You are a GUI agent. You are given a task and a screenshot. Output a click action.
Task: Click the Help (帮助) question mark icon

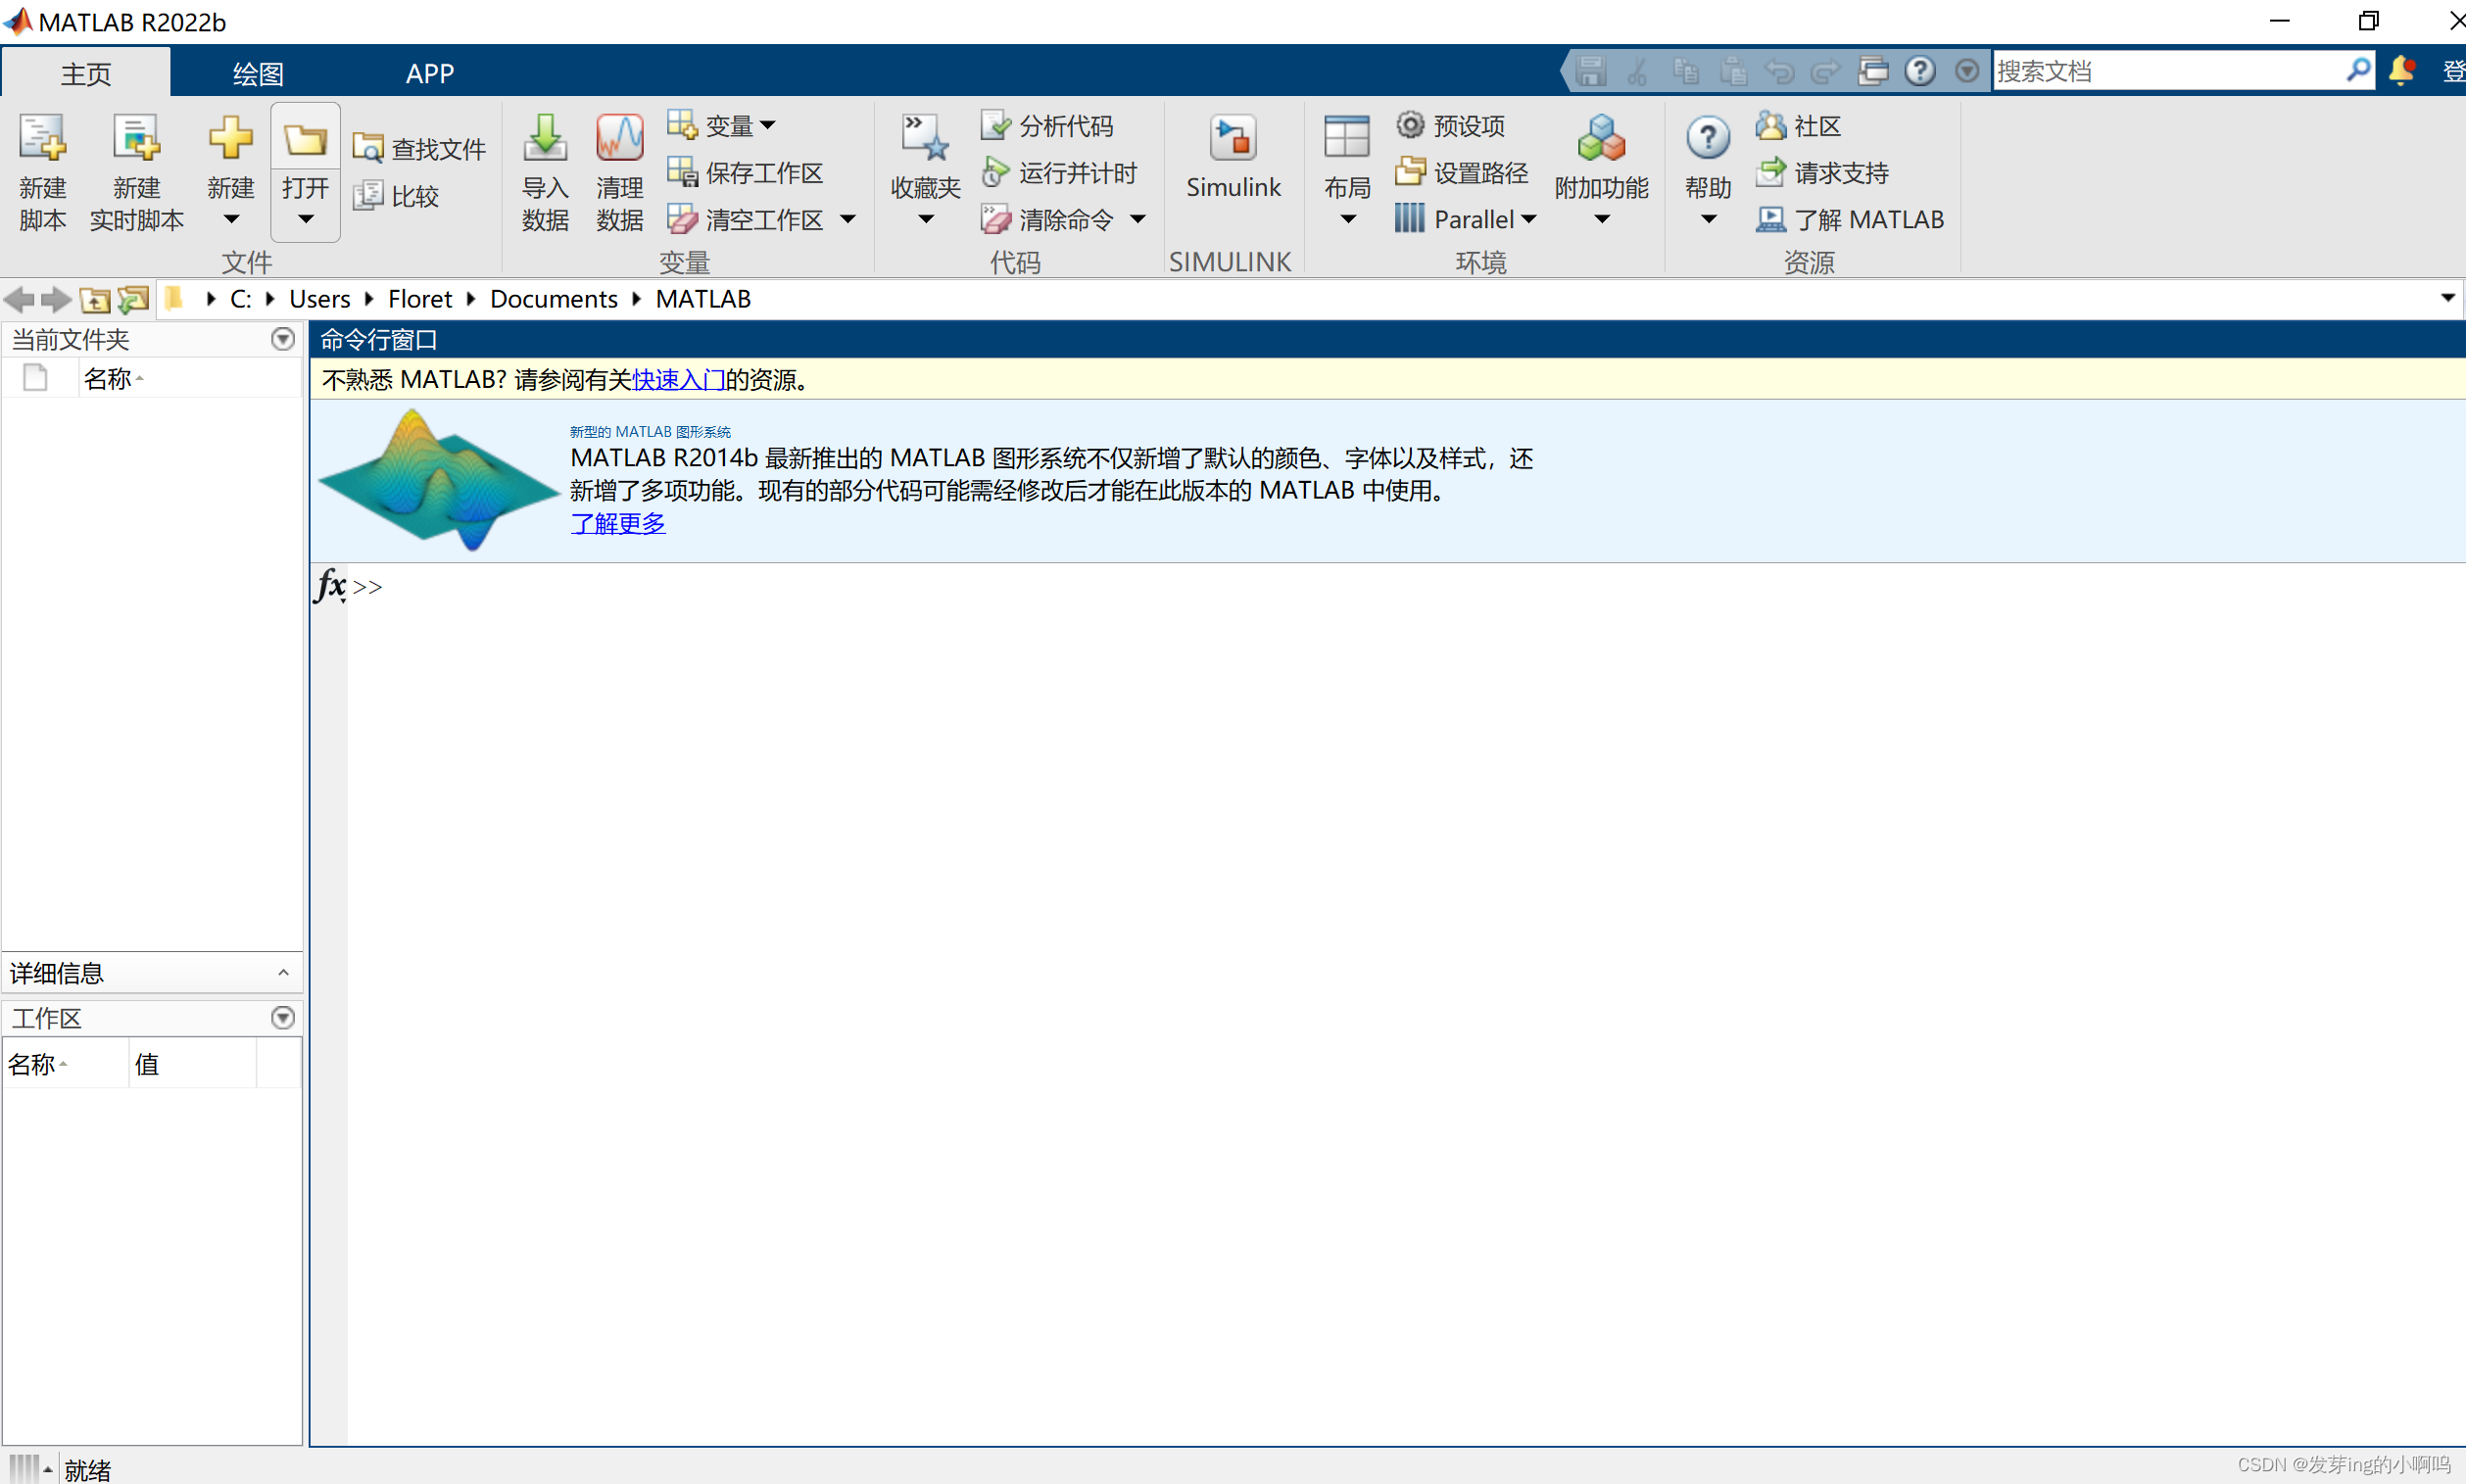1708,138
